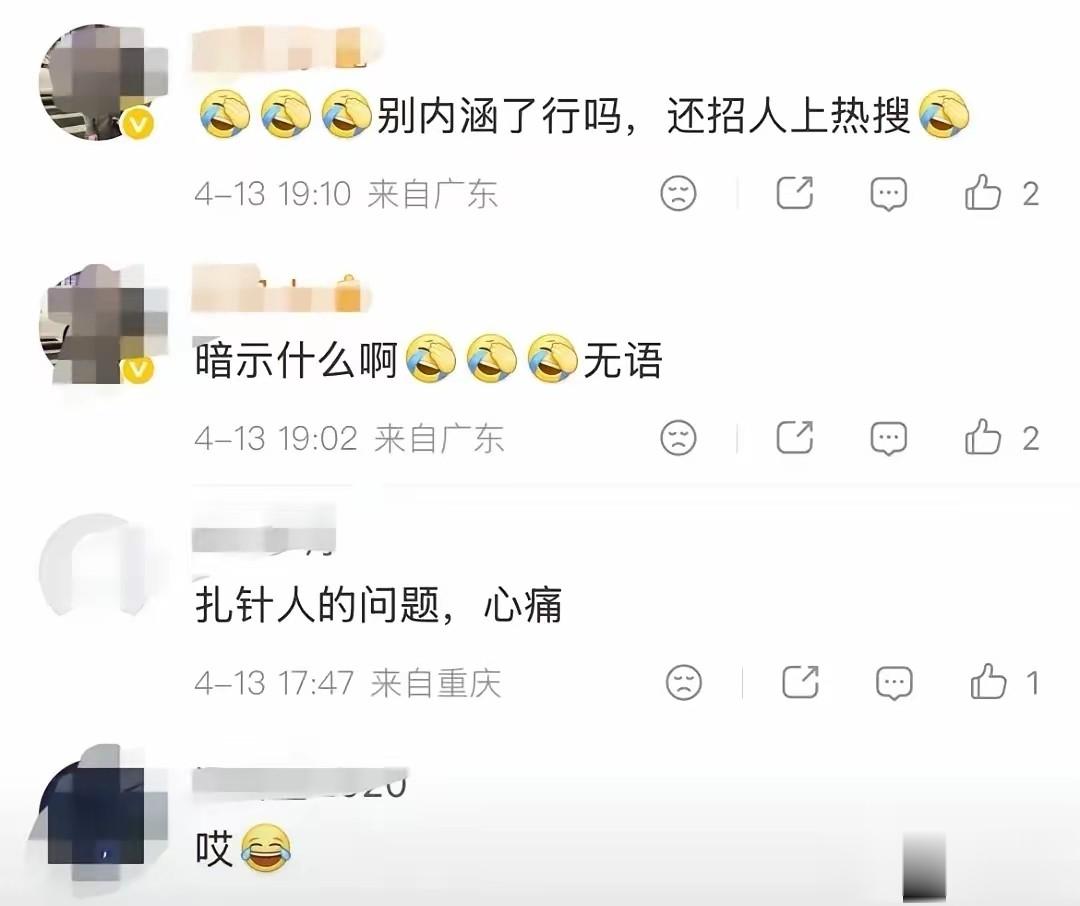
Task: Reply to the 别内涵了行吗 comment
Action: tap(889, 194)
